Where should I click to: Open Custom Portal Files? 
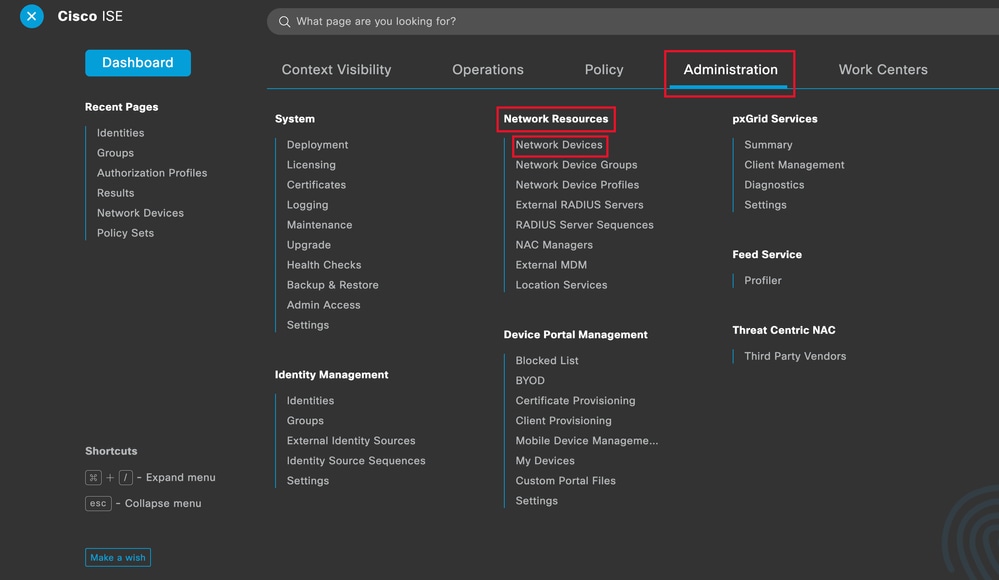click(x=566, y=481)
